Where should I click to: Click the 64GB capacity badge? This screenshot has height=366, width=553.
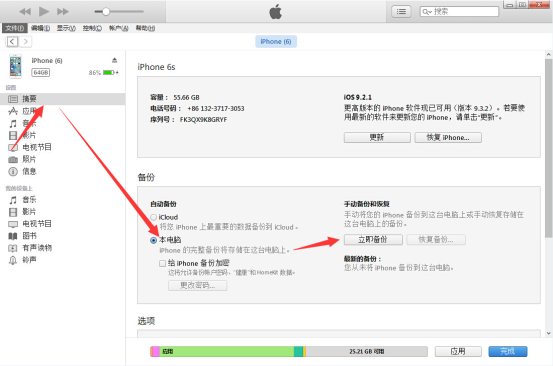point(41,72)
